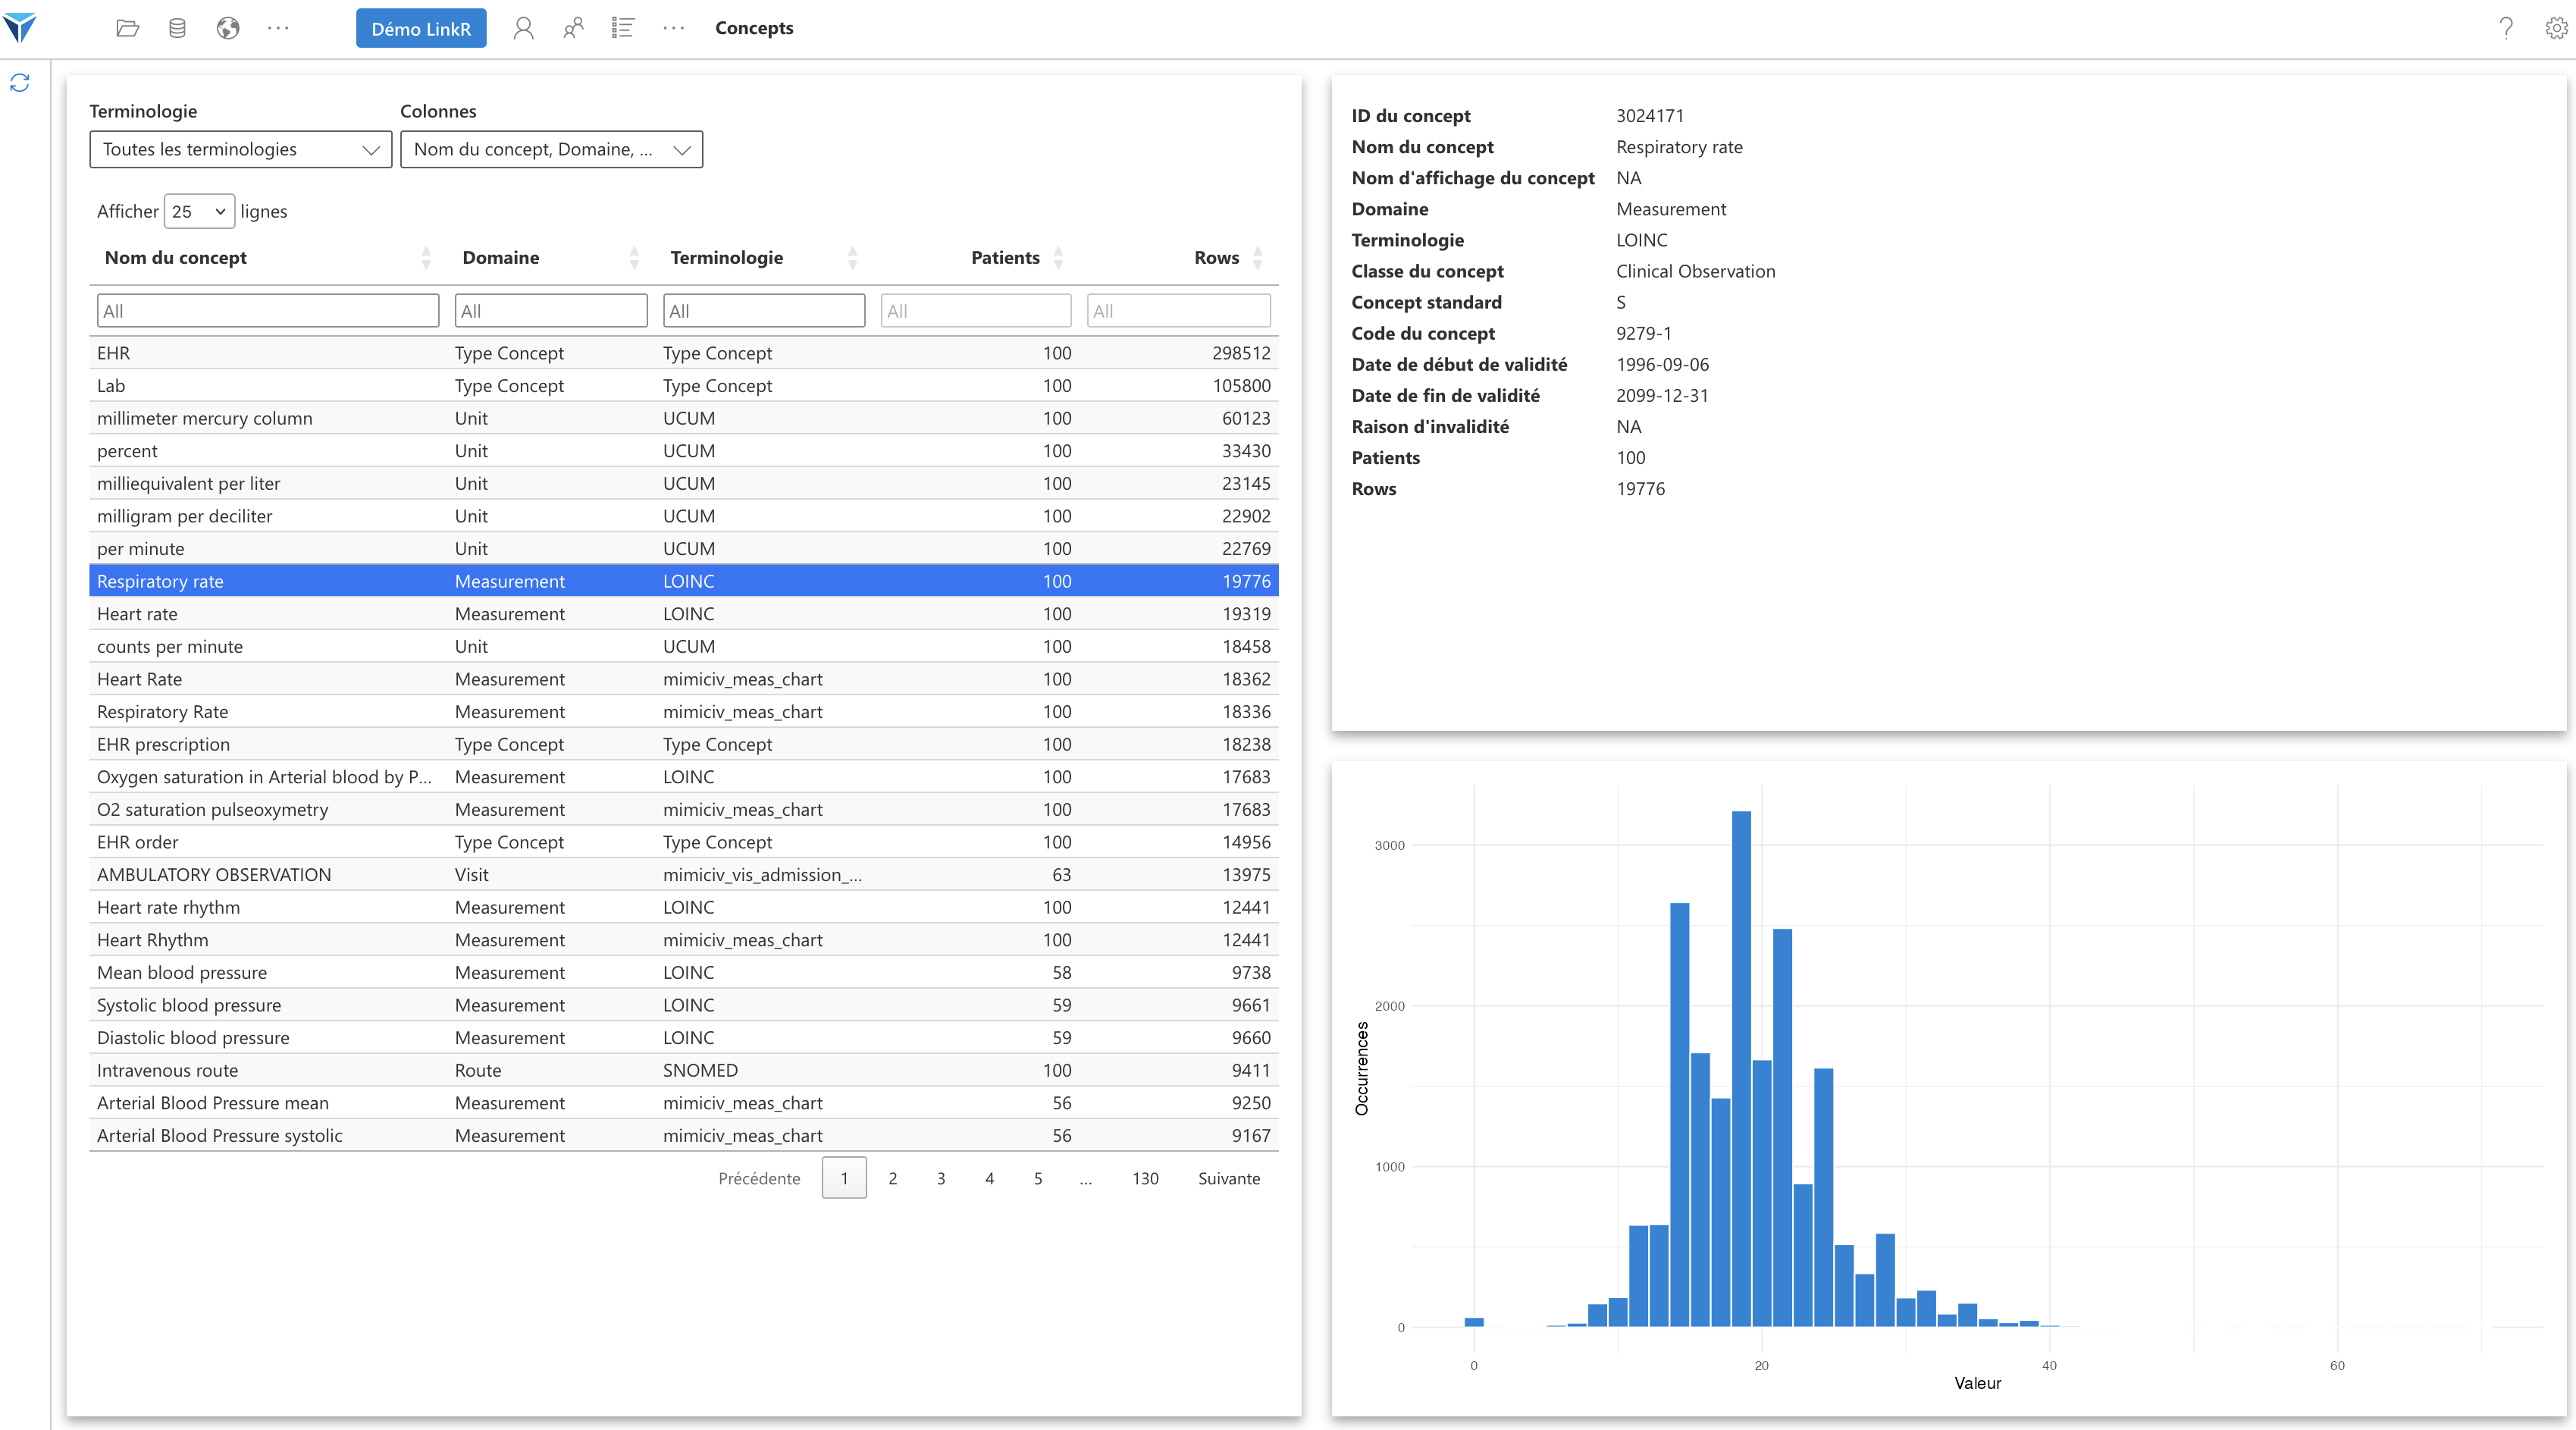Select the Arterial Blood Pressure mean row
The width and height of the screenshot is (2576, 1430).
(x=684, y=1103)
